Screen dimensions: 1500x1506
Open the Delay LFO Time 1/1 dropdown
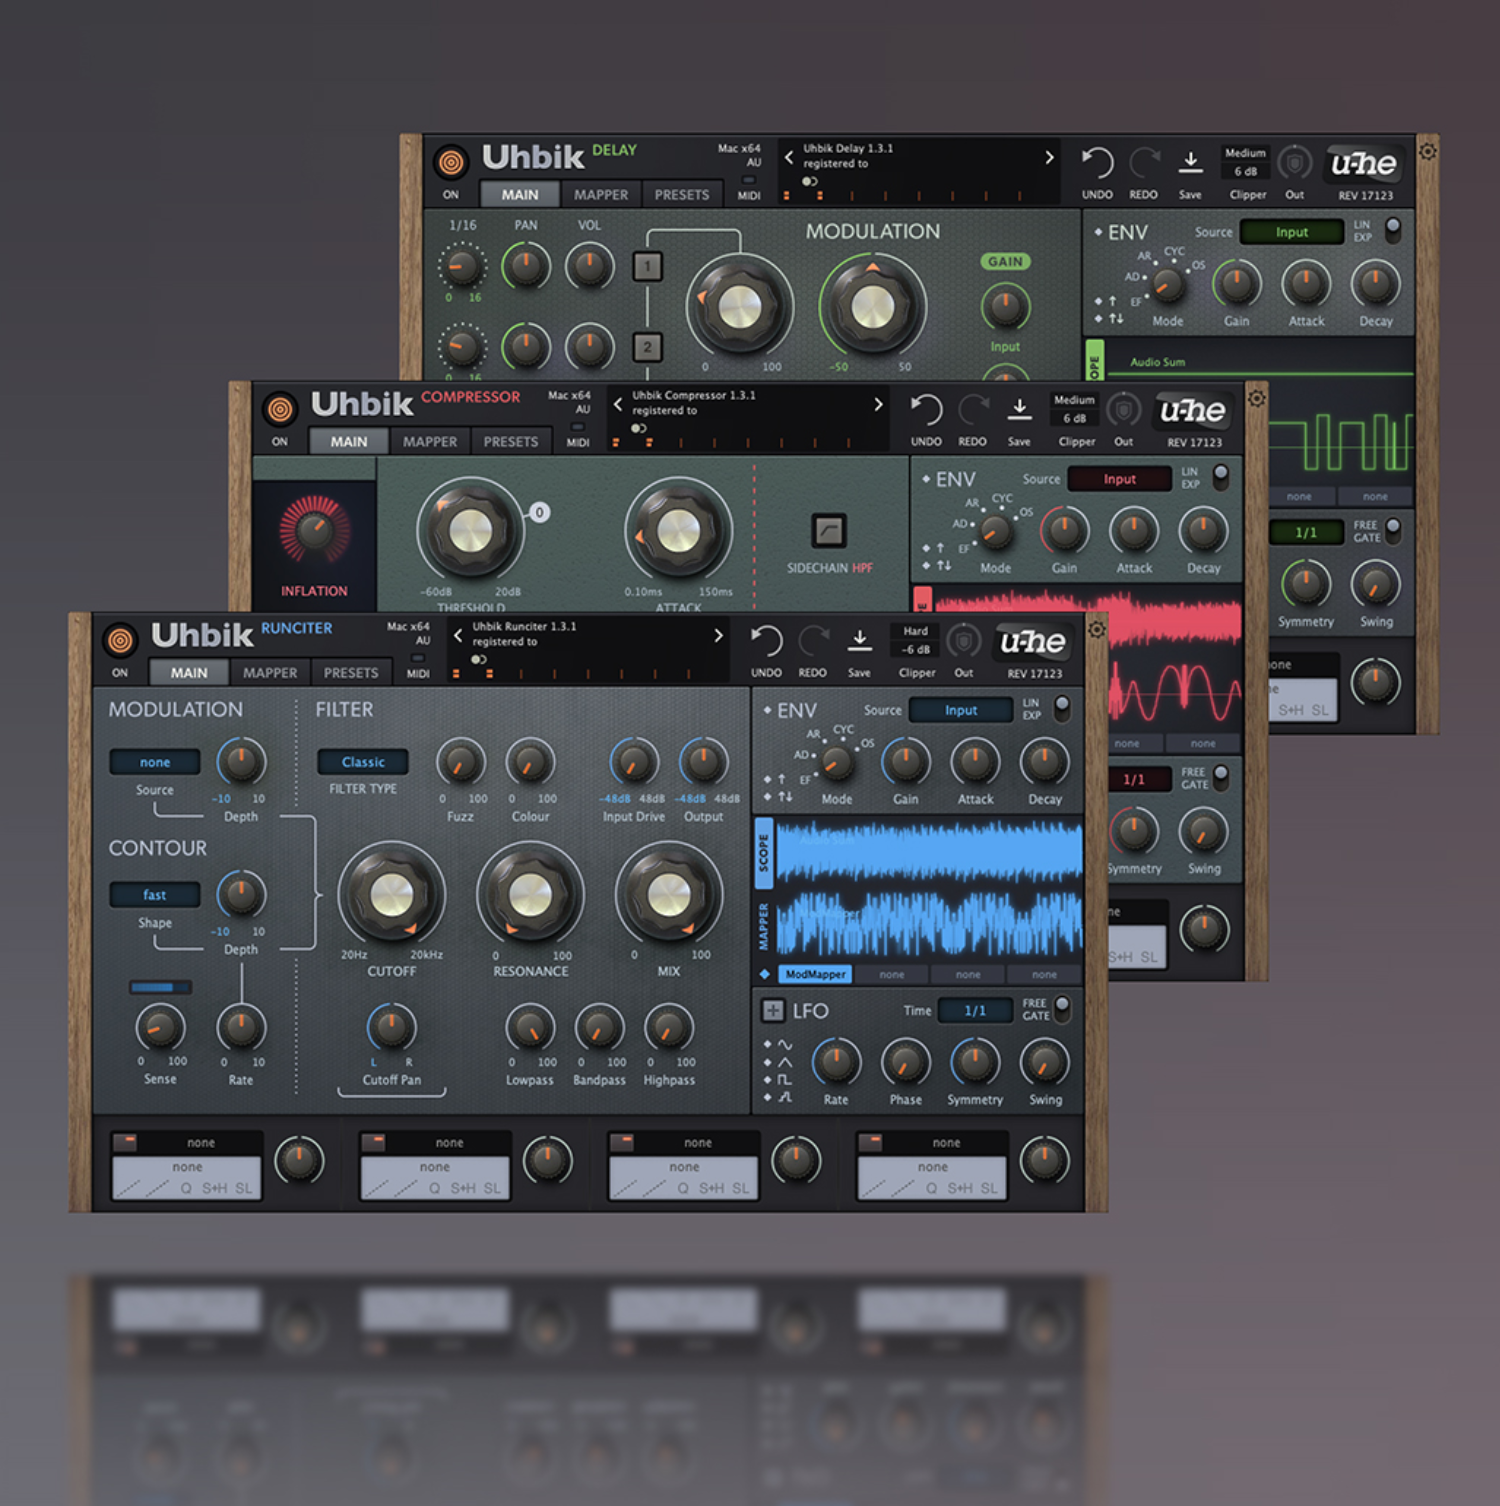point(1306,532)
